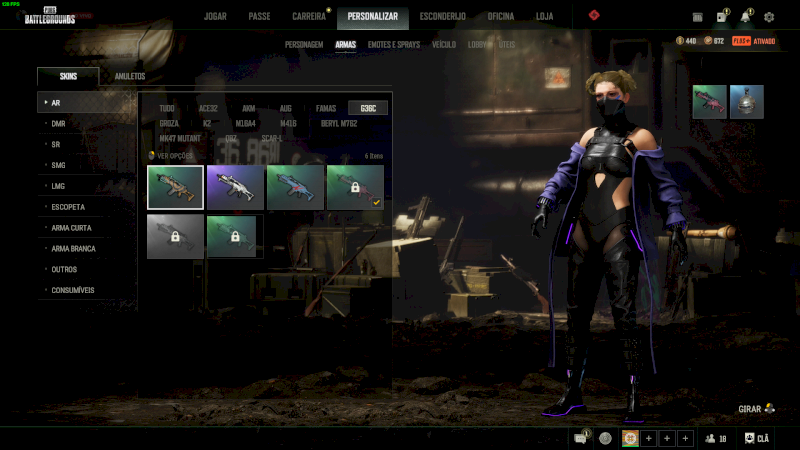Open the PASSE top menu

(x=259, y=16)
